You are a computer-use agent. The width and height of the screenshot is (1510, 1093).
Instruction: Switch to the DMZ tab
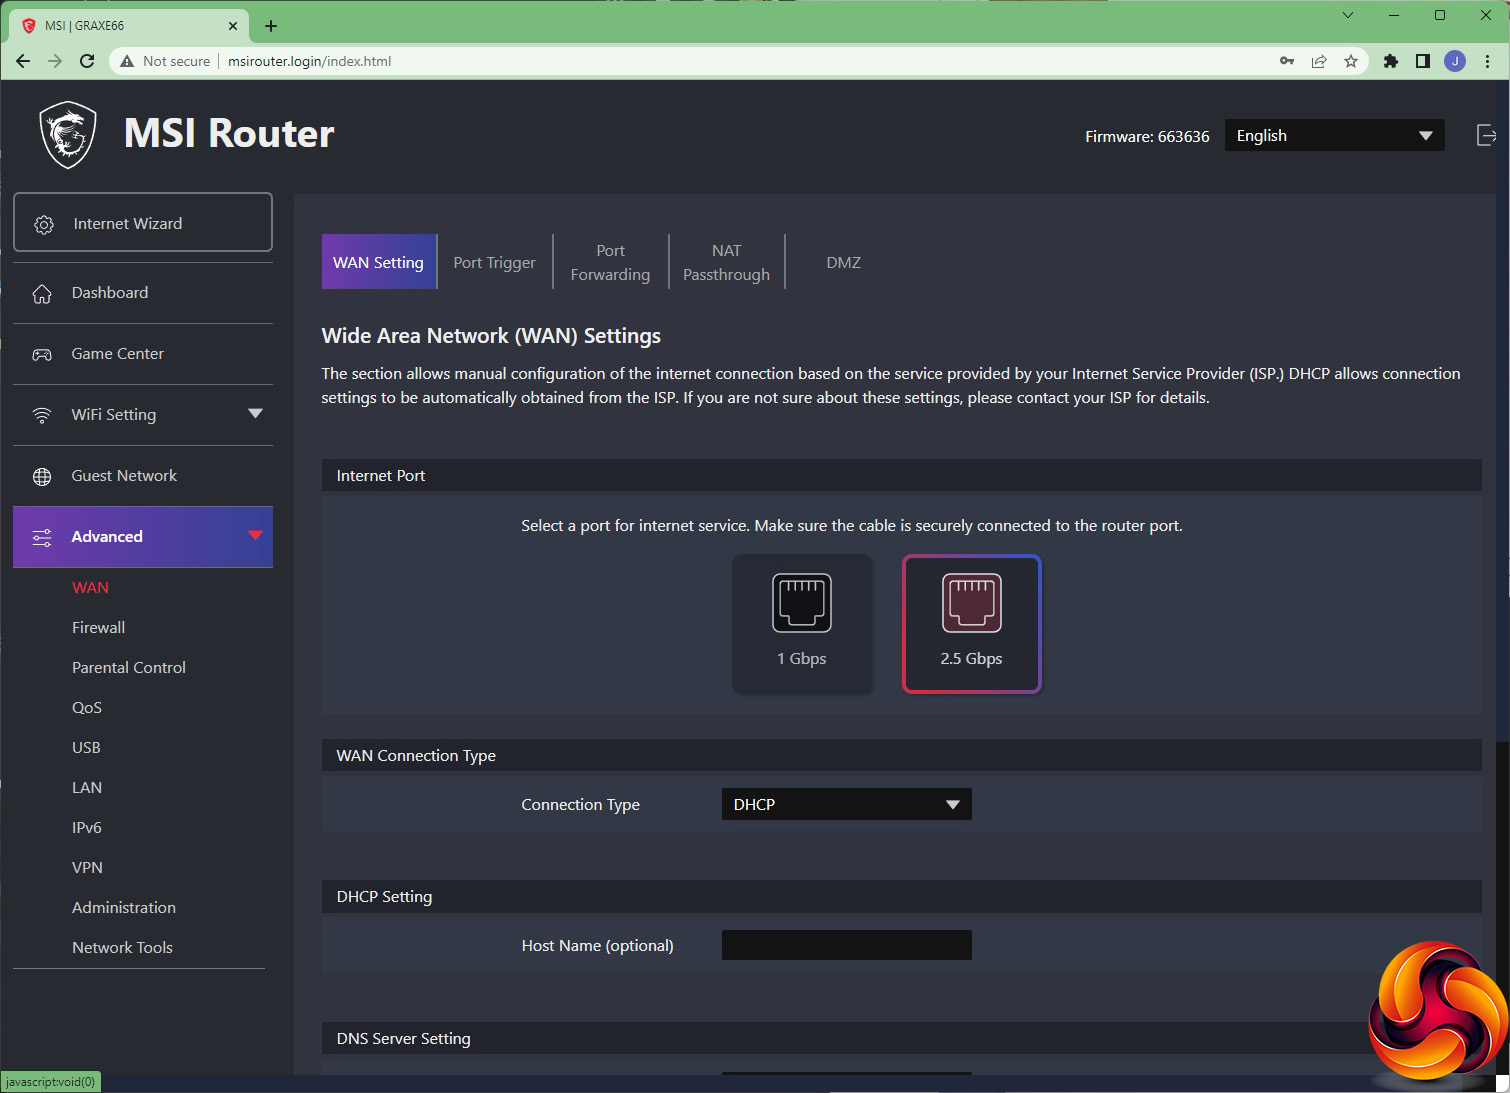[x=844, y=262]
